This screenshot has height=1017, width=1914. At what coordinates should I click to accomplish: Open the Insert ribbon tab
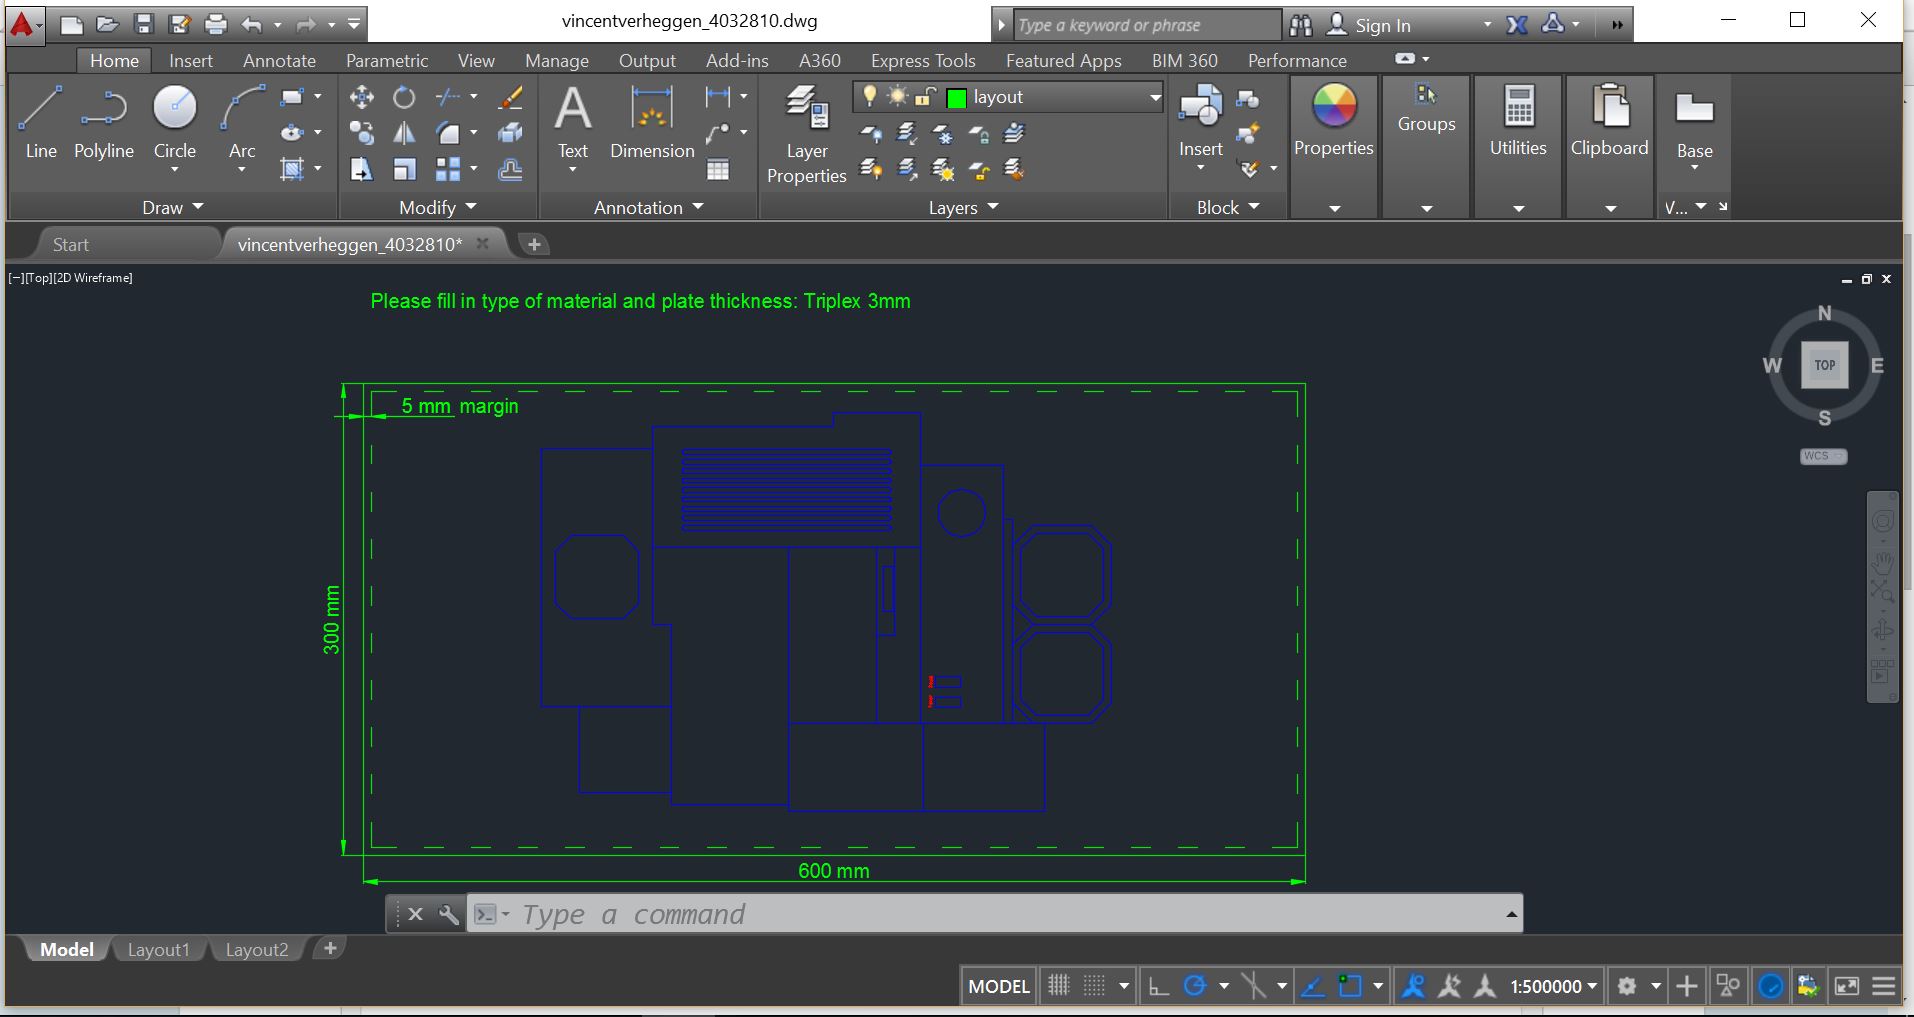pos(191,60)
